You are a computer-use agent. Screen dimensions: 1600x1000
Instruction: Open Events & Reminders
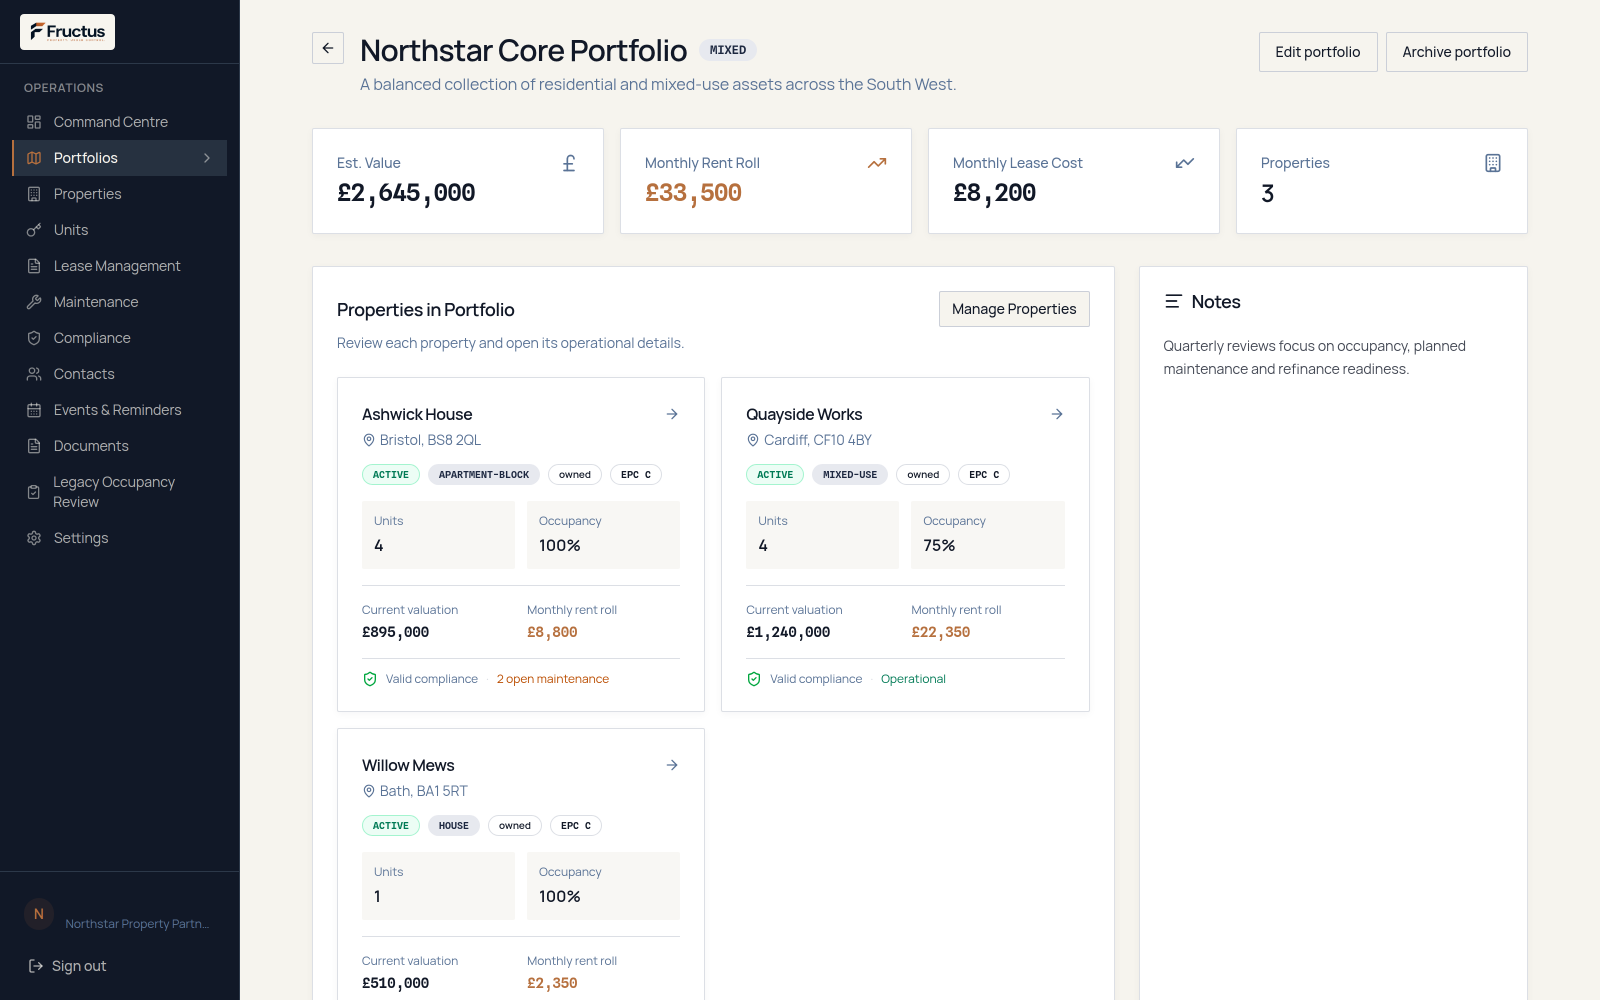tap(120, 410)
